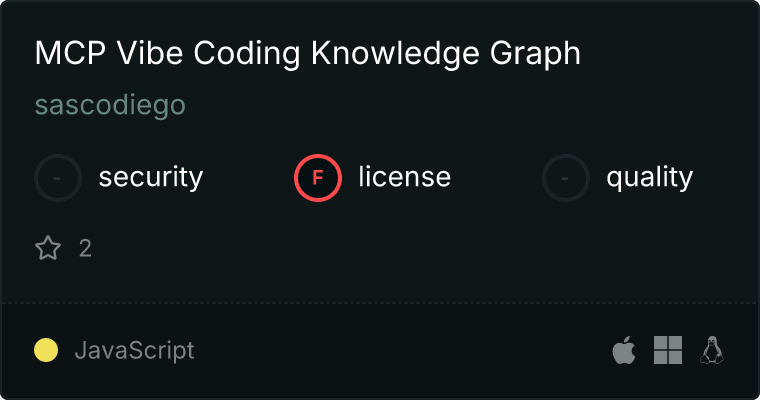
Task: Click the quality score dash badge
Action: [566, 178]
